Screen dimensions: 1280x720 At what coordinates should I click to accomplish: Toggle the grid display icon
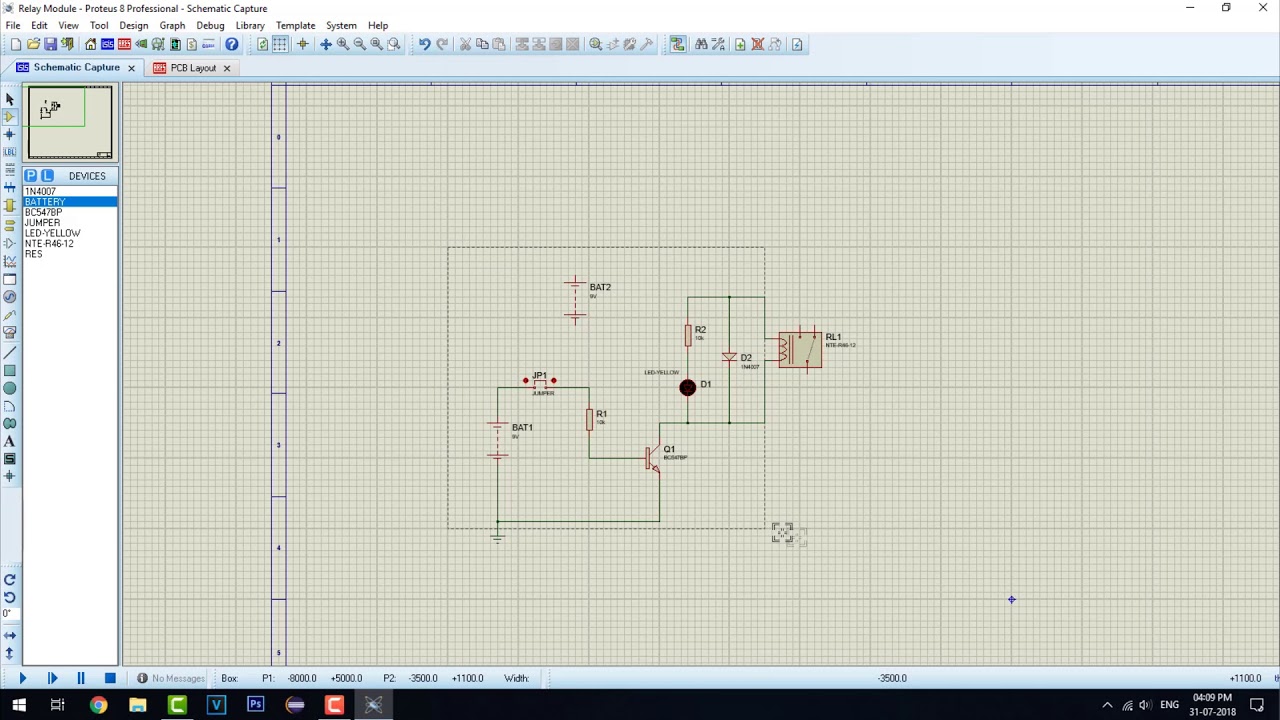coord(280,44)
